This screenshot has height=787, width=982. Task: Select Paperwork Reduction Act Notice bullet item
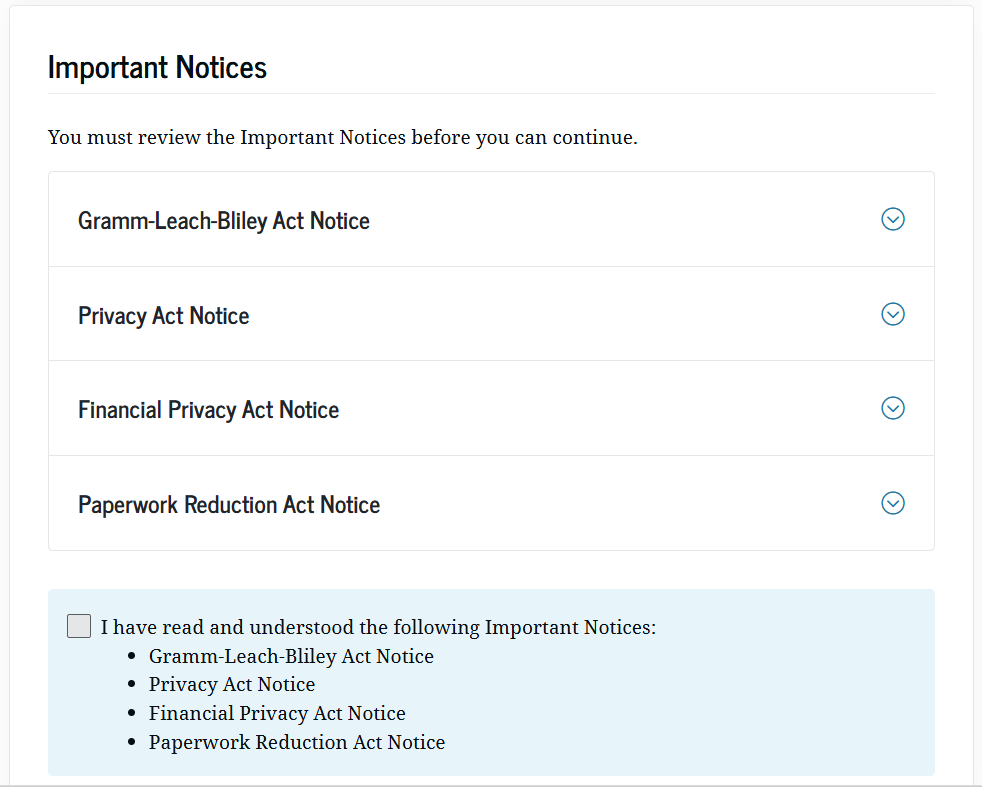(297, 743)
